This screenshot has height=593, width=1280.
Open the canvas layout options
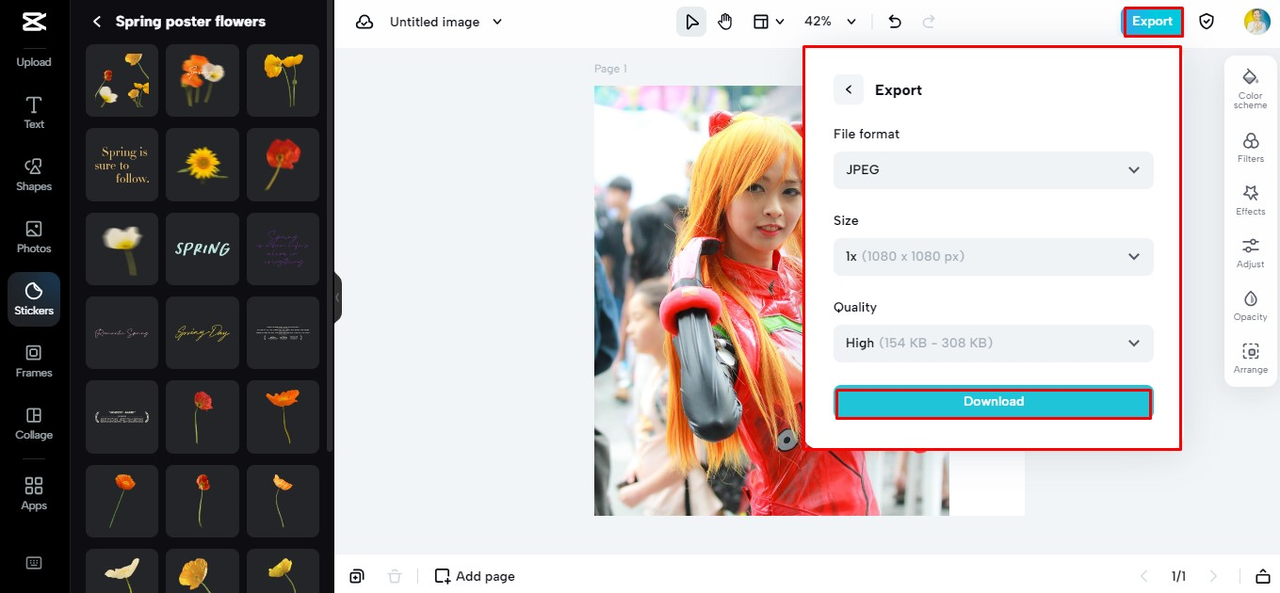[767, 21]
